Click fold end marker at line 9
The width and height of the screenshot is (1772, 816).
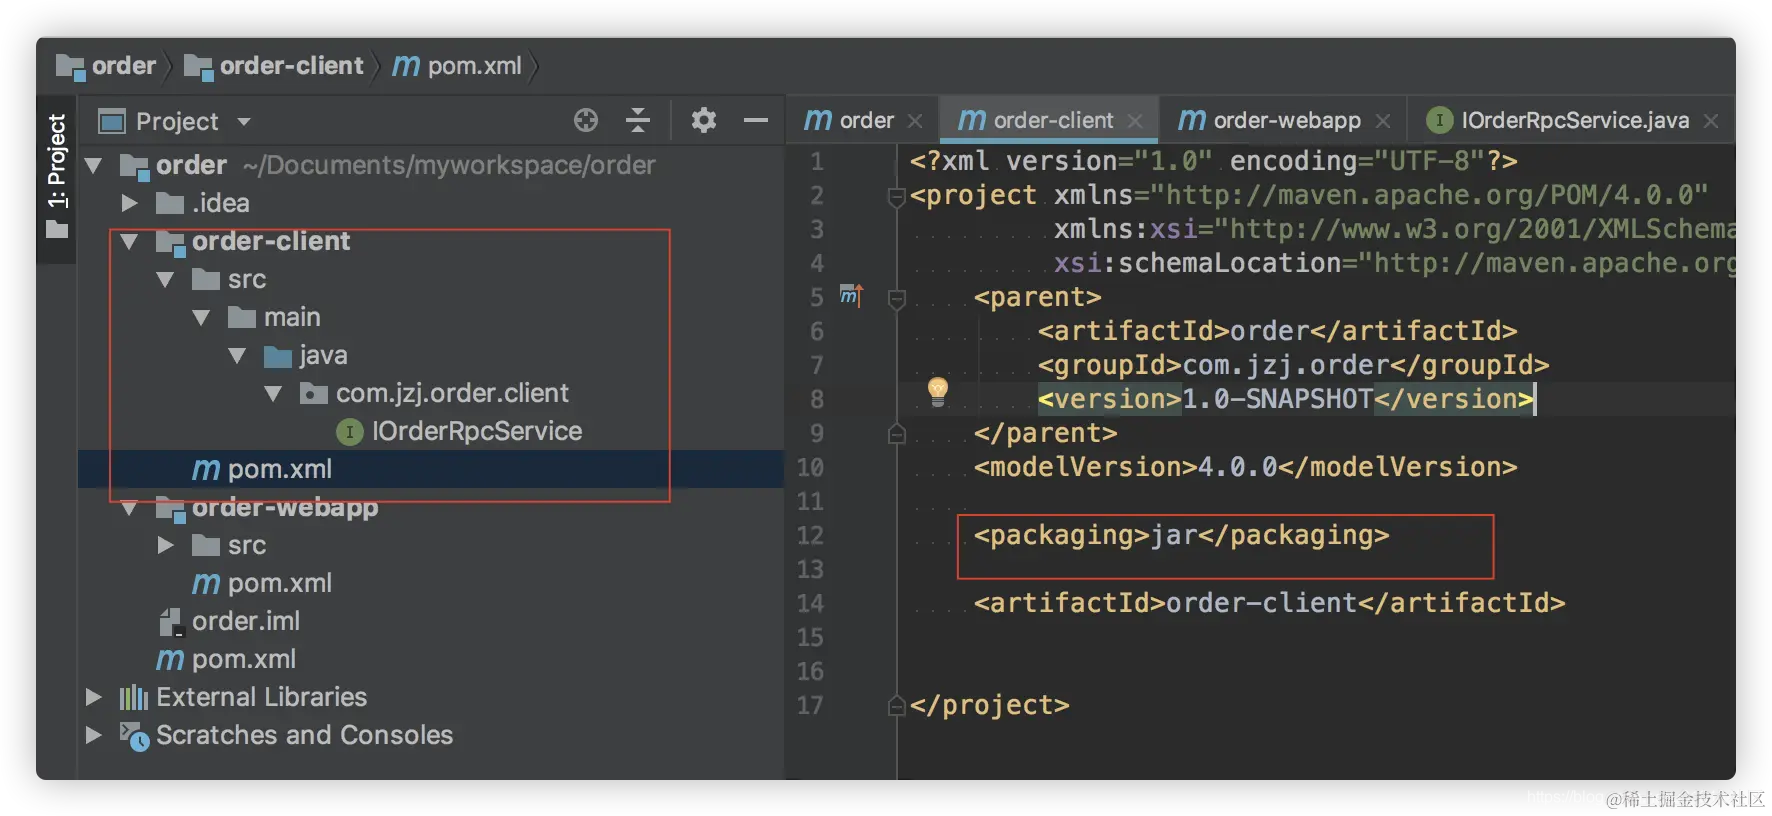(x=897, y=433)
